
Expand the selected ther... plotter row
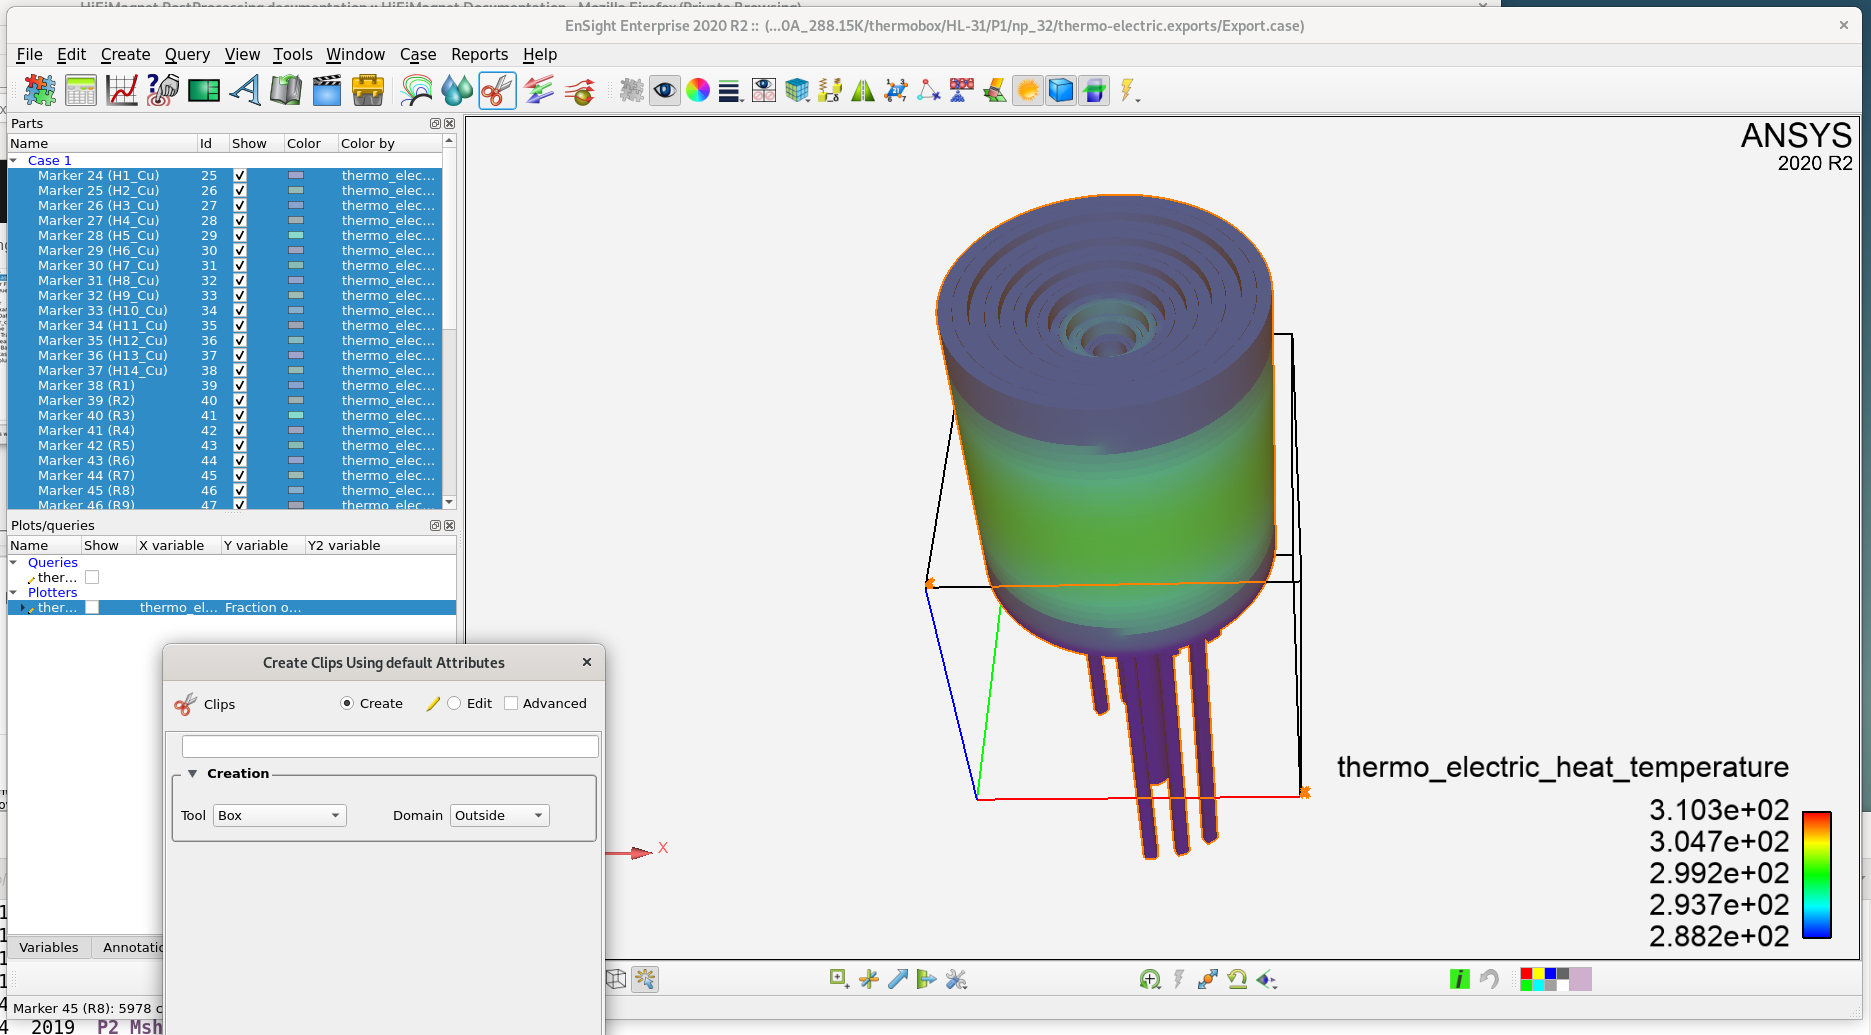tap(22, 607)
